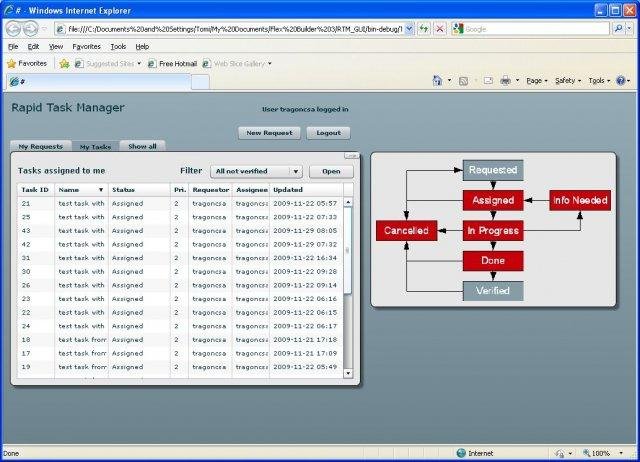Image resolution: width=640 pixels, height=462 pixels.
Task: Select the task row with ID 19
Action: 180,367
